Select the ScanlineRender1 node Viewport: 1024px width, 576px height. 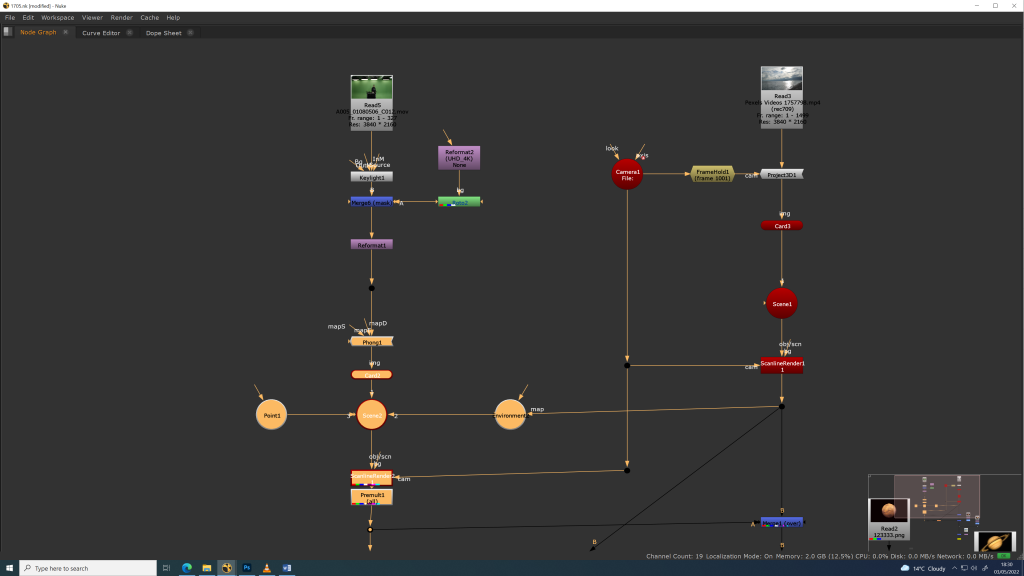(782, 366)
